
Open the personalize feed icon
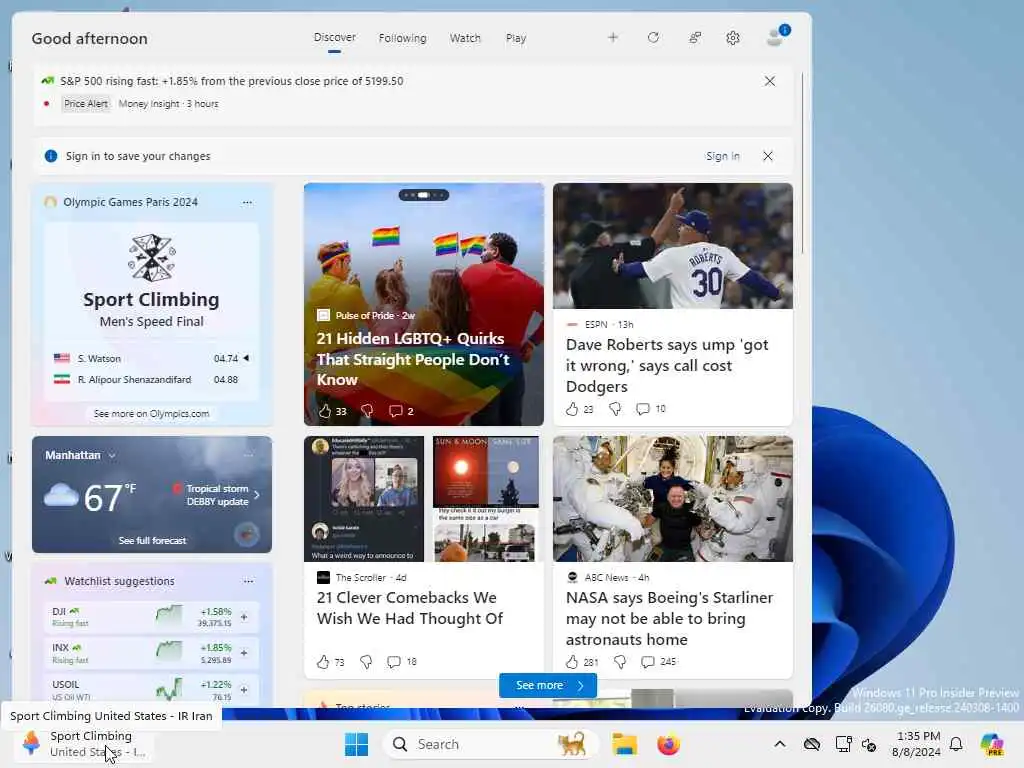[x=695, y=38]
